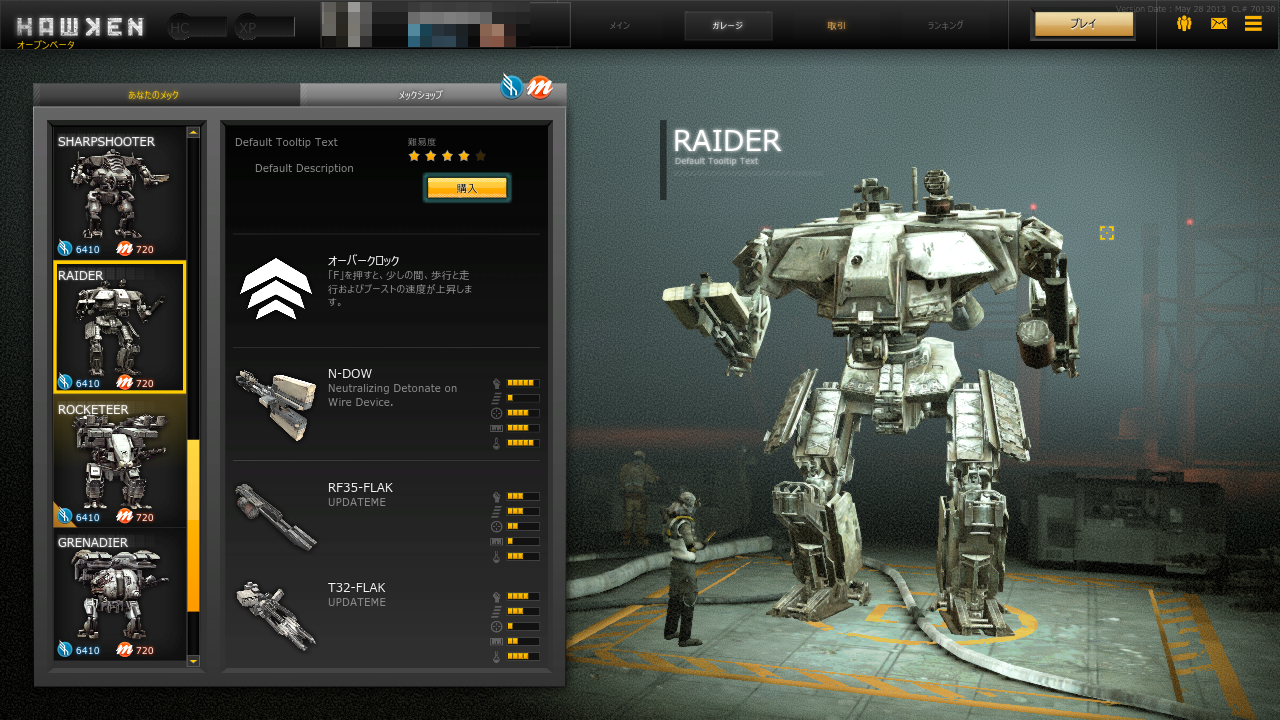Click the mech list scroll down arrow
1280x720 pixels.
click(193, 661)
